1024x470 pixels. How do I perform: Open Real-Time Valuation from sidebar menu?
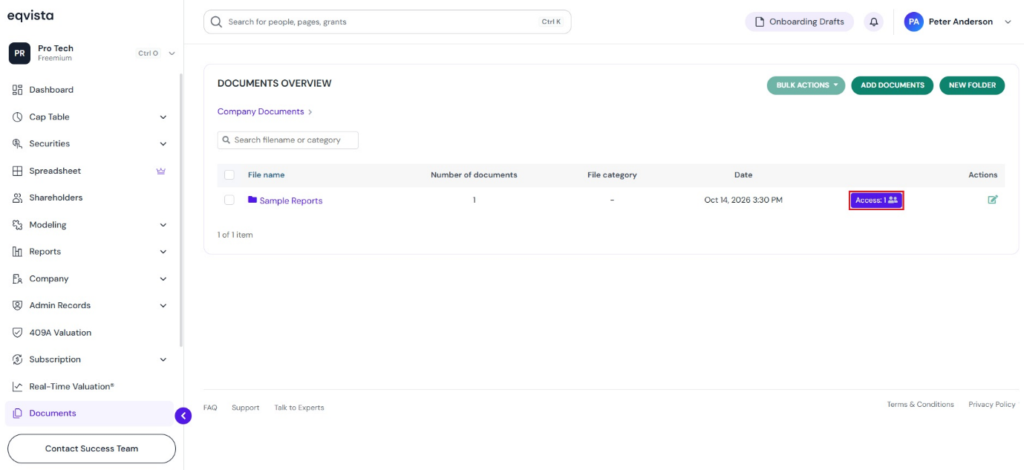[71, 386]
